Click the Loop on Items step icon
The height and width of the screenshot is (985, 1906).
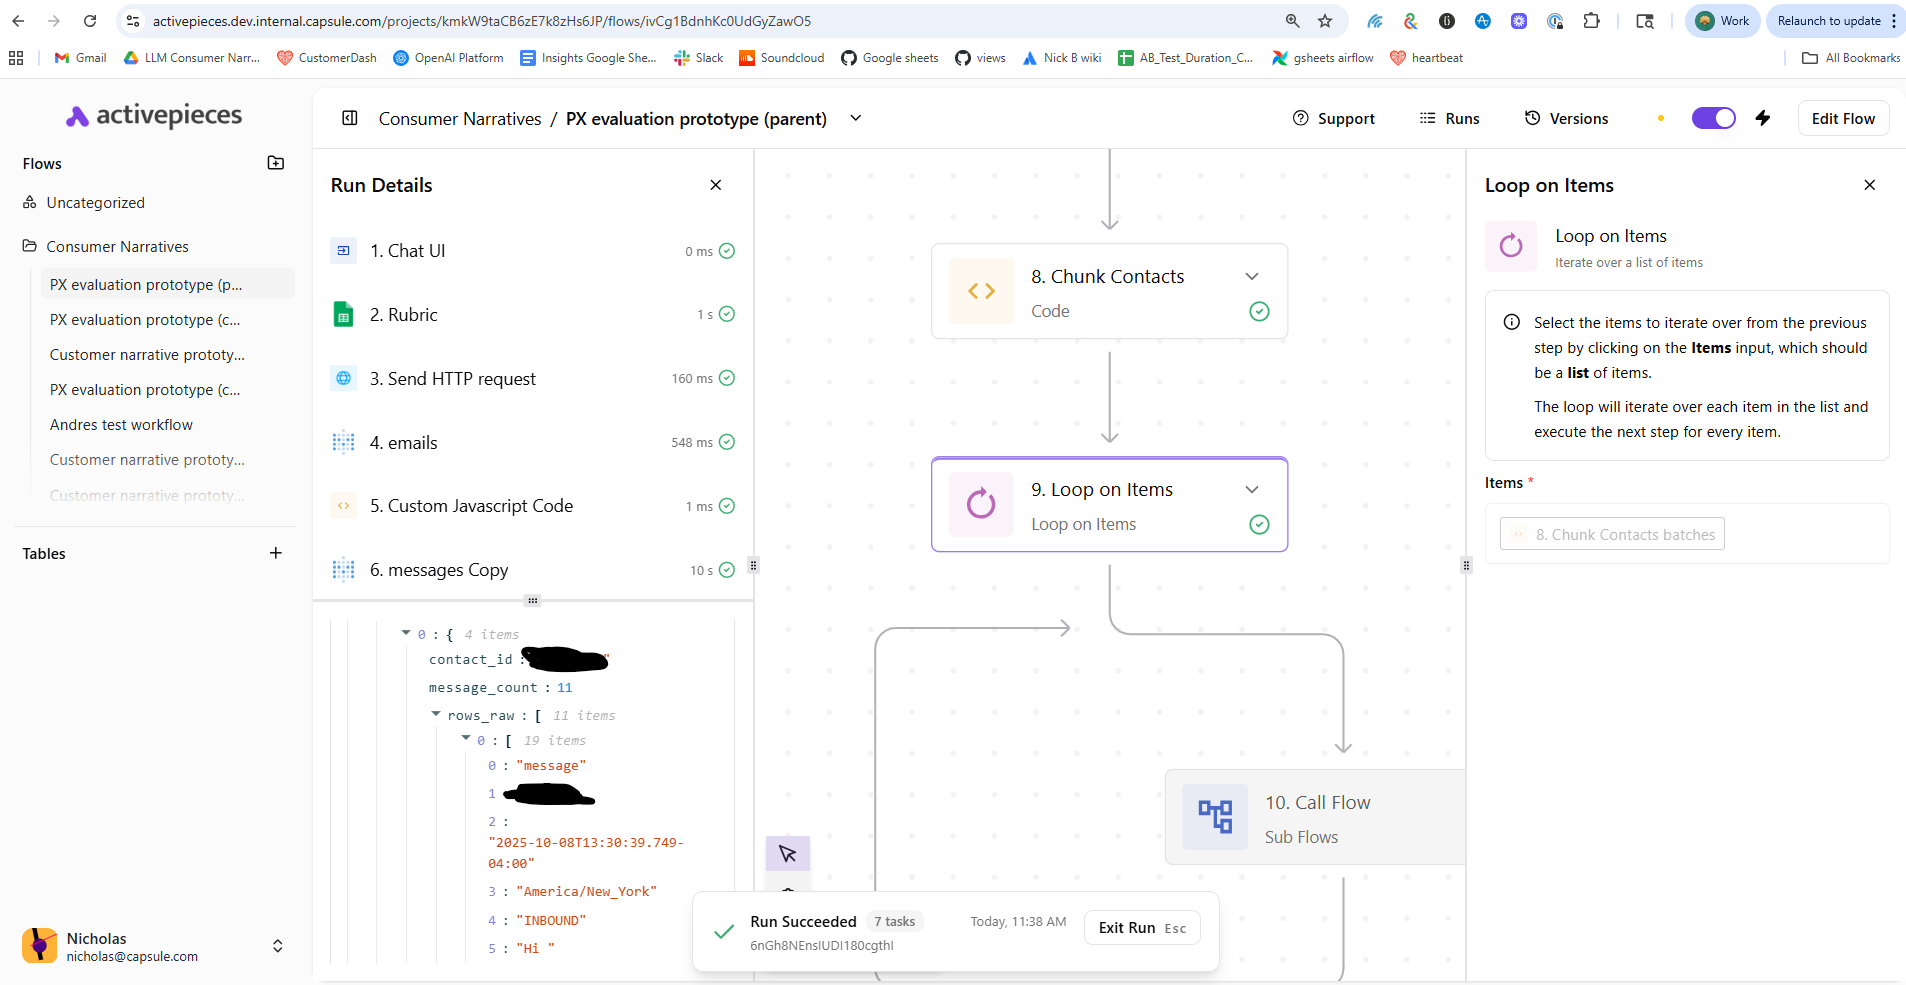pos(981,504)
